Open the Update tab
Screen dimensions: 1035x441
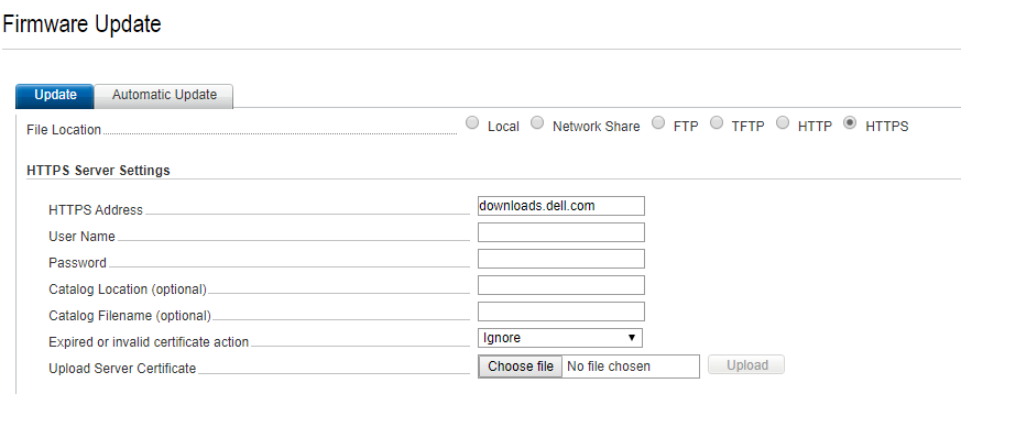[x=55, y=95]
